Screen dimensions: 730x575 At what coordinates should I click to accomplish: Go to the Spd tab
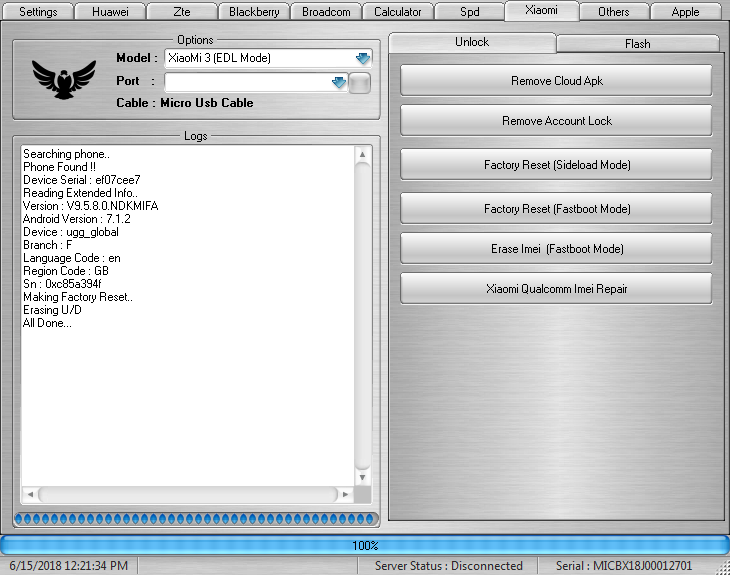pos(469,12)
